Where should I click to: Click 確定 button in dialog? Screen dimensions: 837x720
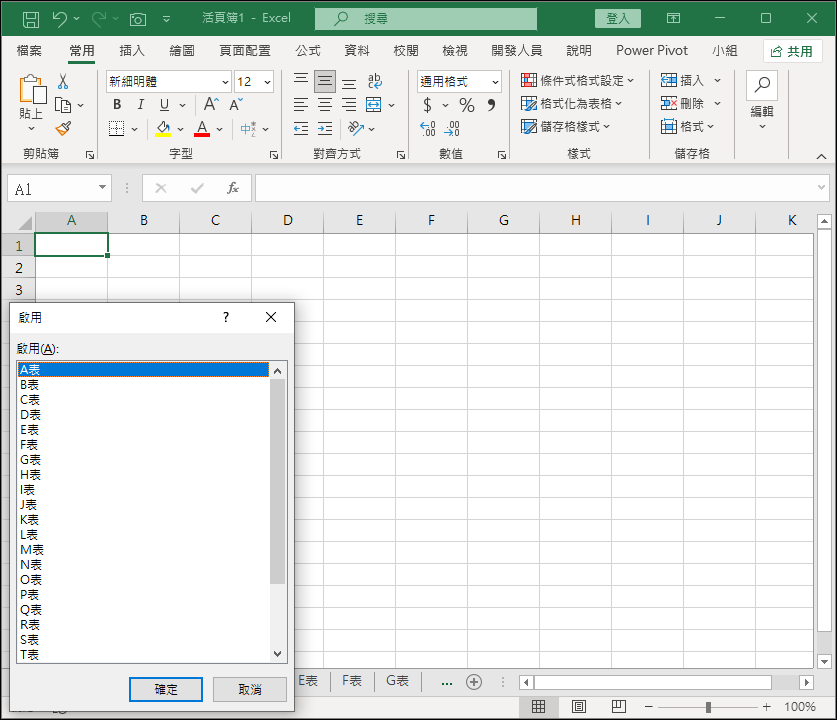coord(165,690)
